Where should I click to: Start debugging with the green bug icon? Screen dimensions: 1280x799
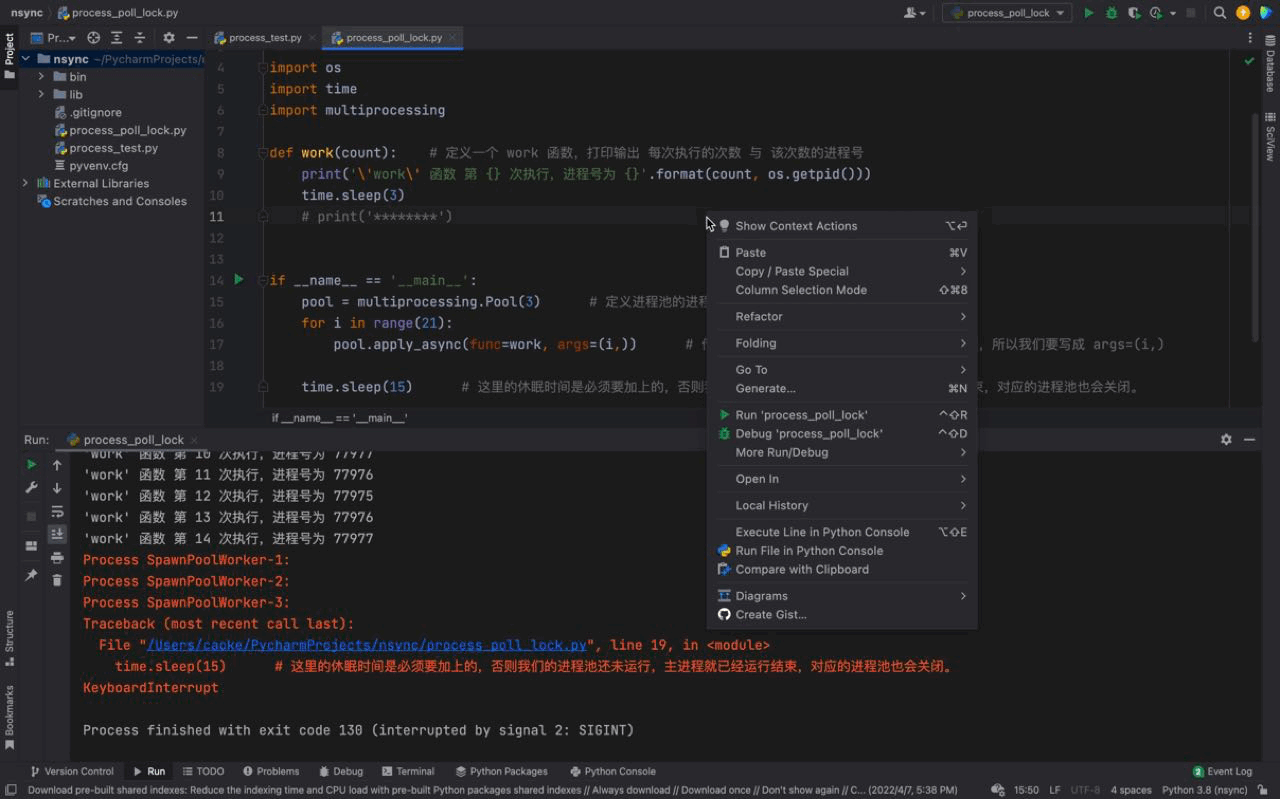[x=1112, y=13]
